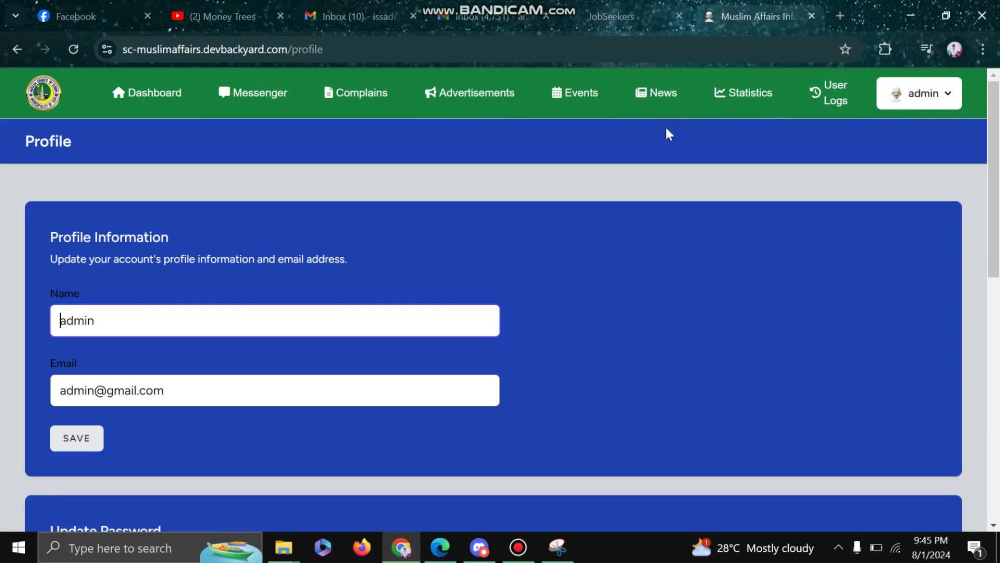Click the Name input field
Image resolution: width=1000 pixels, height=563 pixels.
pos(275,321)
